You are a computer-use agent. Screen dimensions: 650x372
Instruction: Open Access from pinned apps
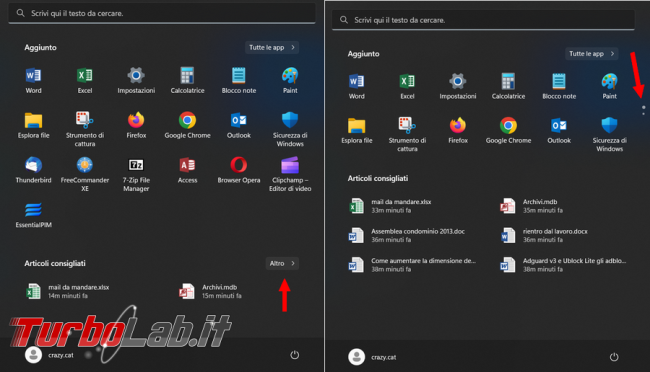[x=187, y=170]
